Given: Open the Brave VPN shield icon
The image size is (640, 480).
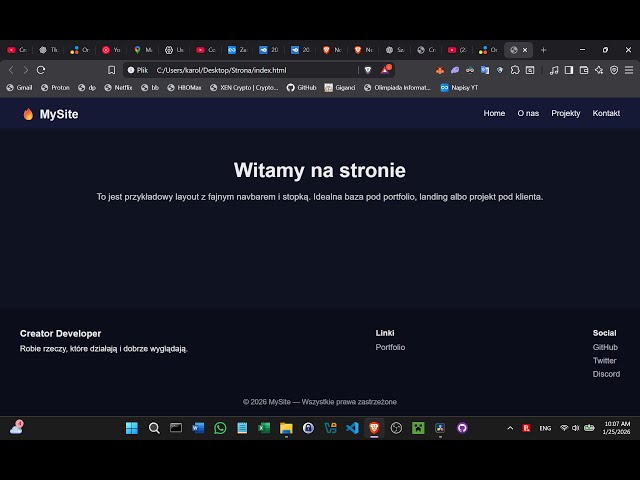Looking at the screenshot, I should (614, 70).
